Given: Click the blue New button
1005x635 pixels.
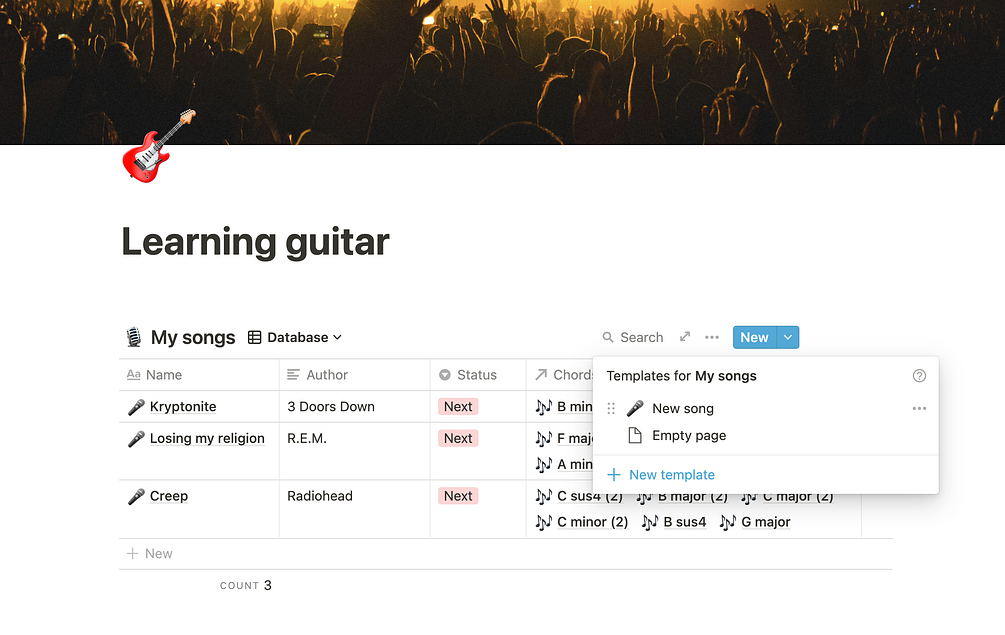Looking at the screenshot, I should (x=754, y=337).
